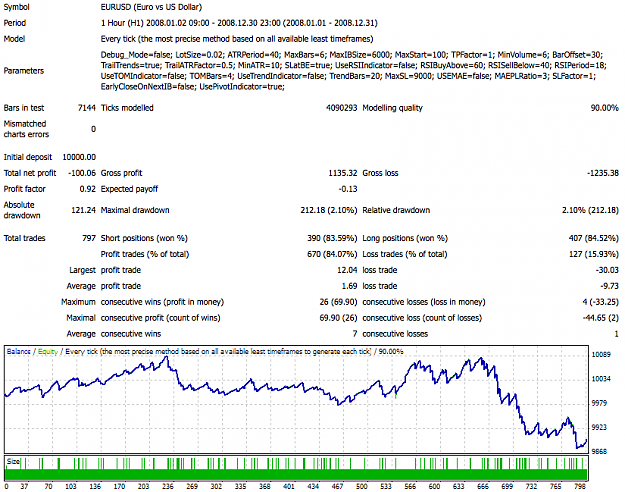Click the Gross profit value 1135.32
The height and width of the screenshot is (492, 625).
[x=343, y=173]
